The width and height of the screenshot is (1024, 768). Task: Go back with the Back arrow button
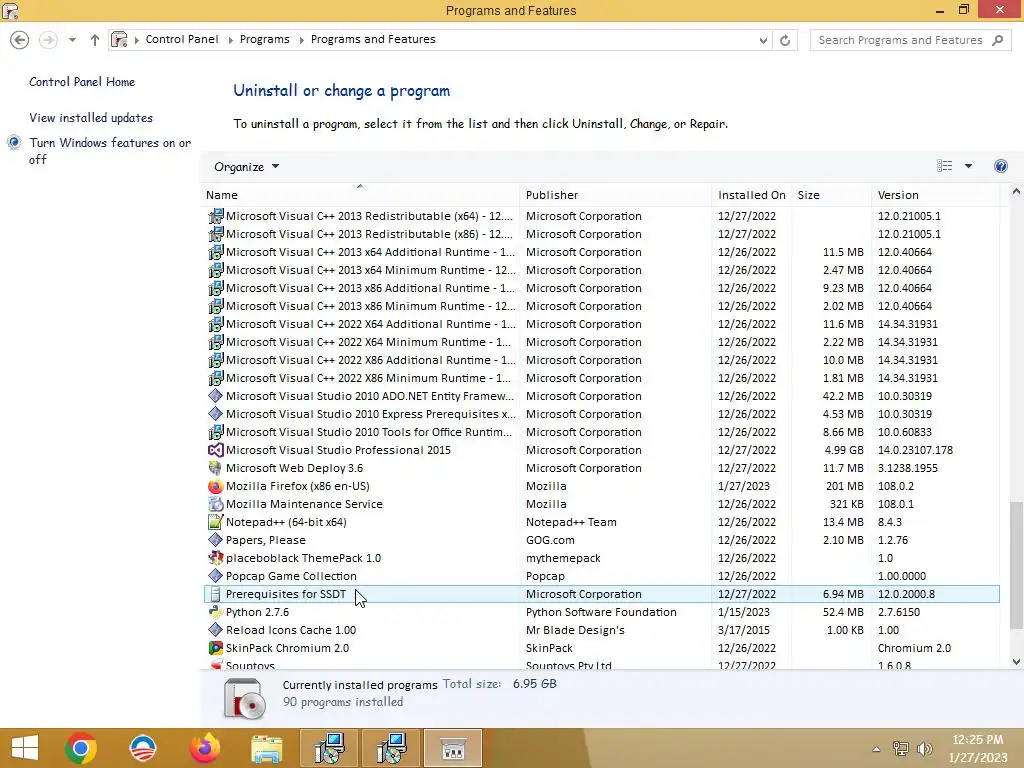pos(20,40)
